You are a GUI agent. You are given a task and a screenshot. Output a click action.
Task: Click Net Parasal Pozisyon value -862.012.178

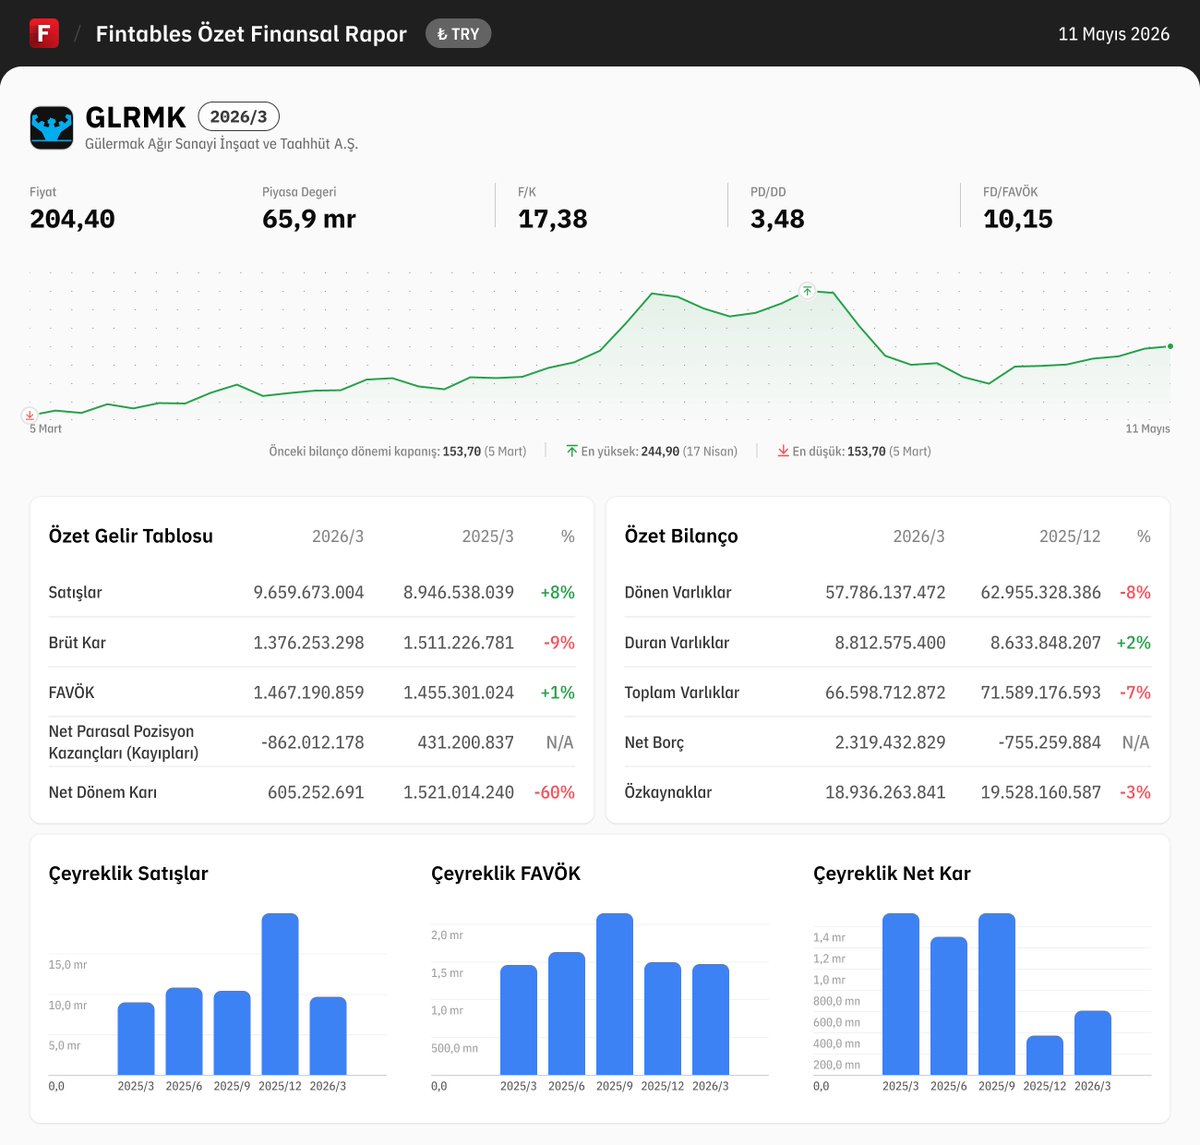coord(312,742)
